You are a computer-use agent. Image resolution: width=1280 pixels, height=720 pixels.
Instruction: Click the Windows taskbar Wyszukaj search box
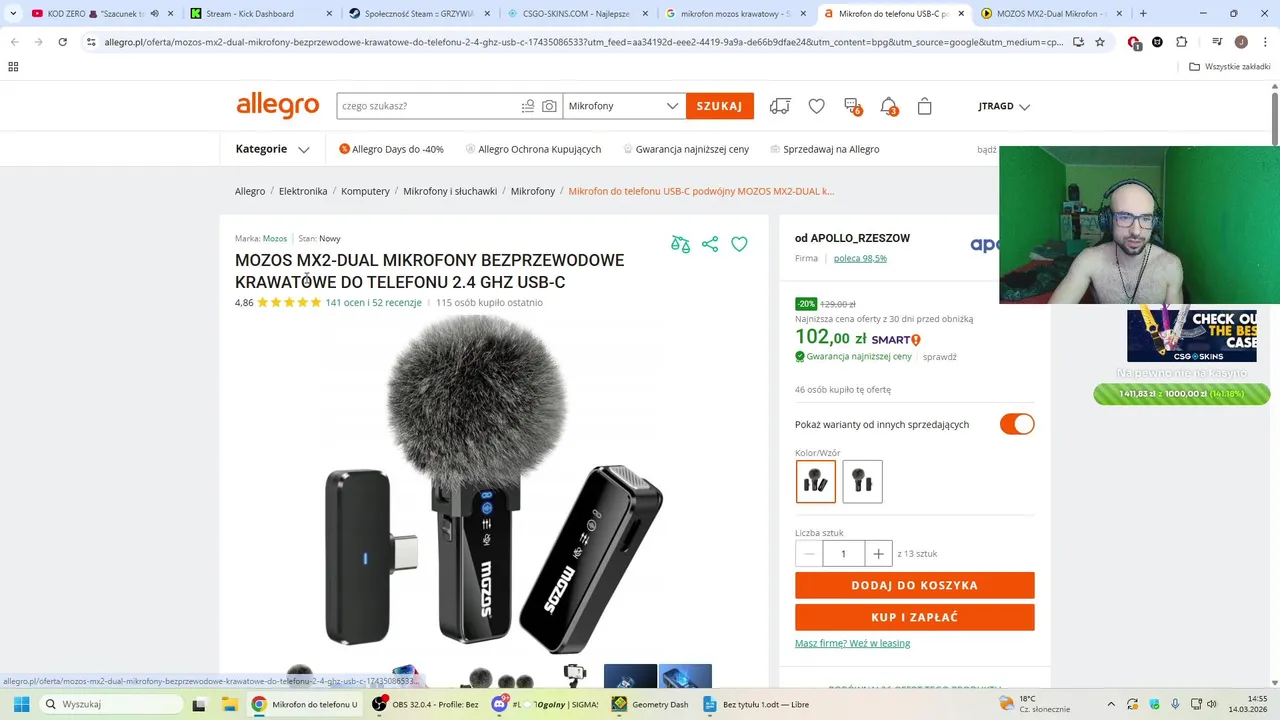(x=112, y=704)
